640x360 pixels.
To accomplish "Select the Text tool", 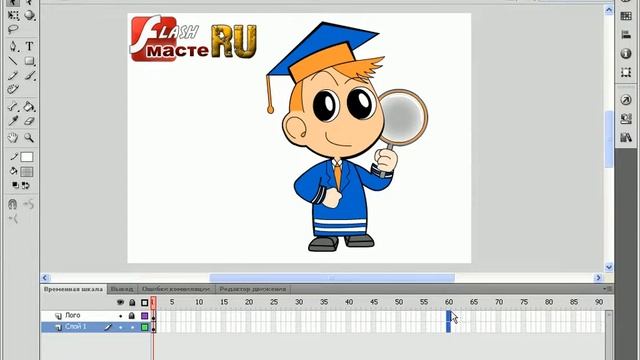I will (x=29, y=46).
